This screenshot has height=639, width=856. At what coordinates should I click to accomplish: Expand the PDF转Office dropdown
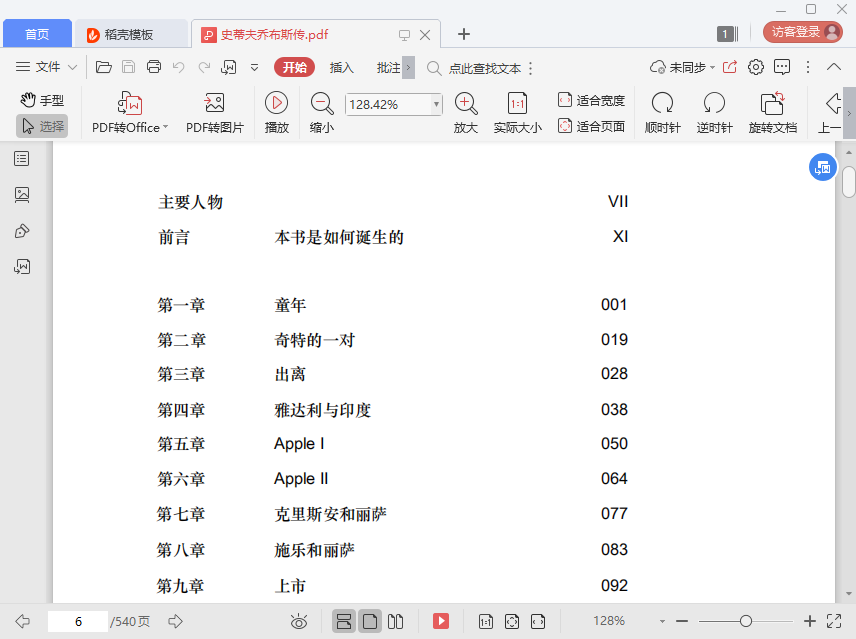(165, 127)
